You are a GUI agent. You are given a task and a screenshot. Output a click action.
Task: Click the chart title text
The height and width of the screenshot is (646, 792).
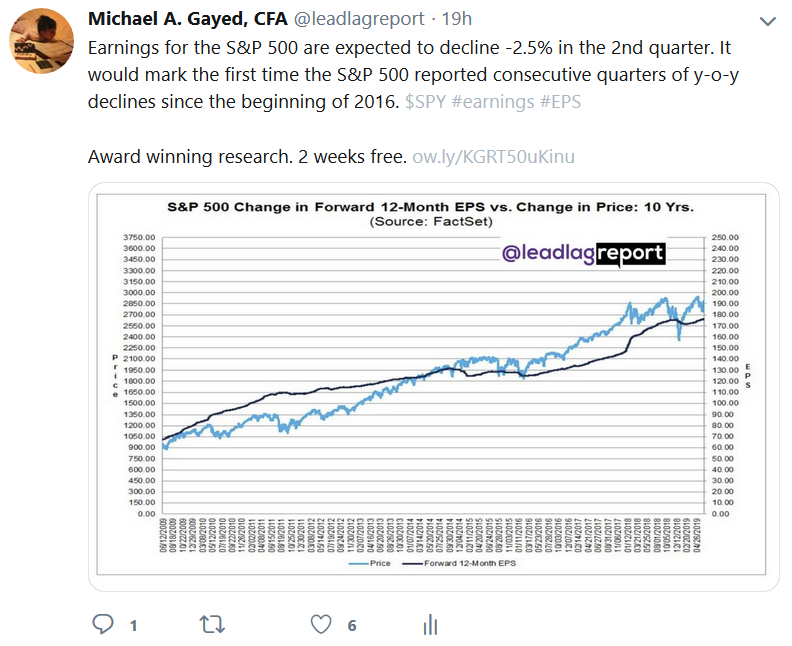430,207
